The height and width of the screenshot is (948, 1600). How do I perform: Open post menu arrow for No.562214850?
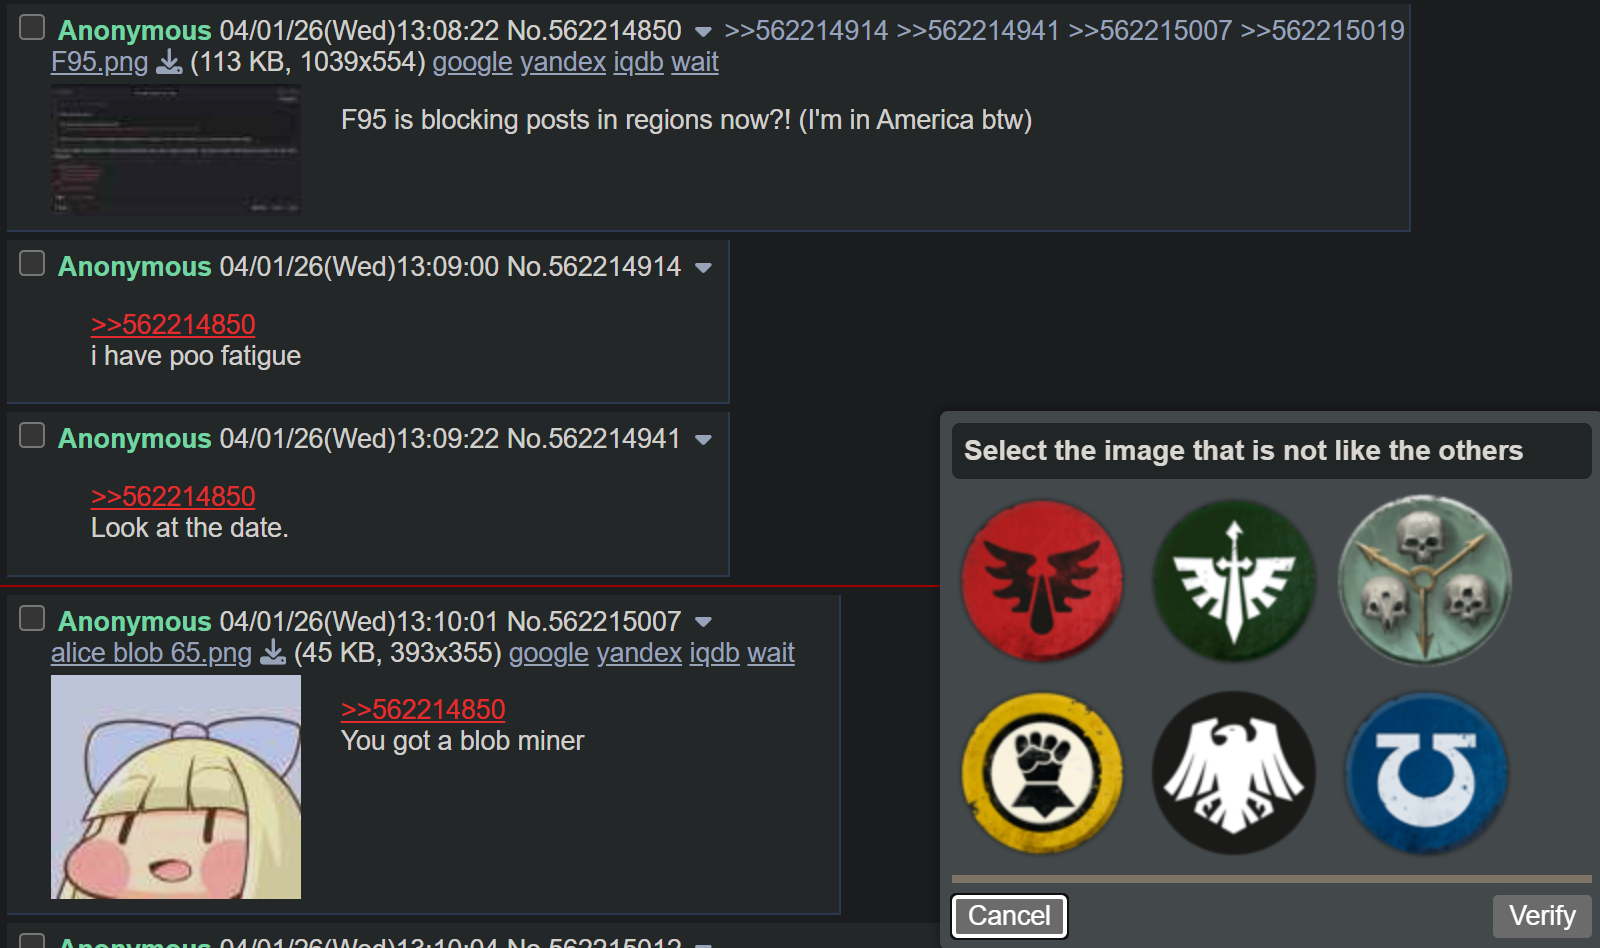[x=703, y=32]
